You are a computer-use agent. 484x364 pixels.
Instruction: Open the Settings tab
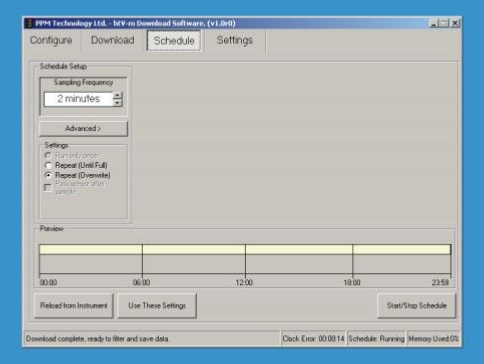tap(235, 40)
